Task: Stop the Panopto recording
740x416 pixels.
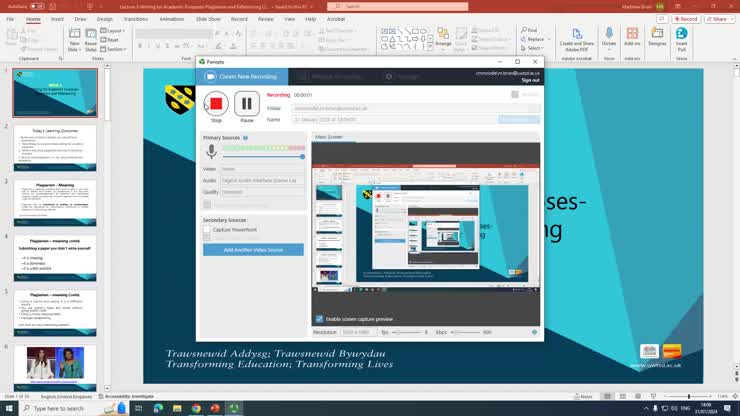Action: point(216,103)
